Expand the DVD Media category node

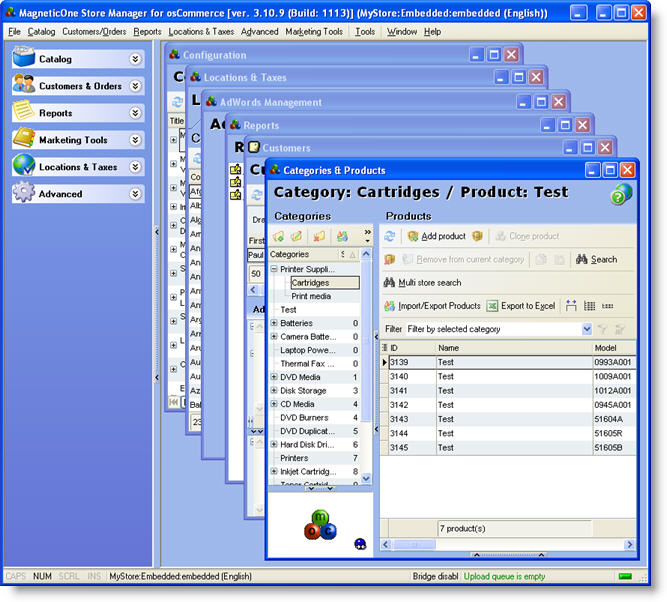[x=274, y=377]
